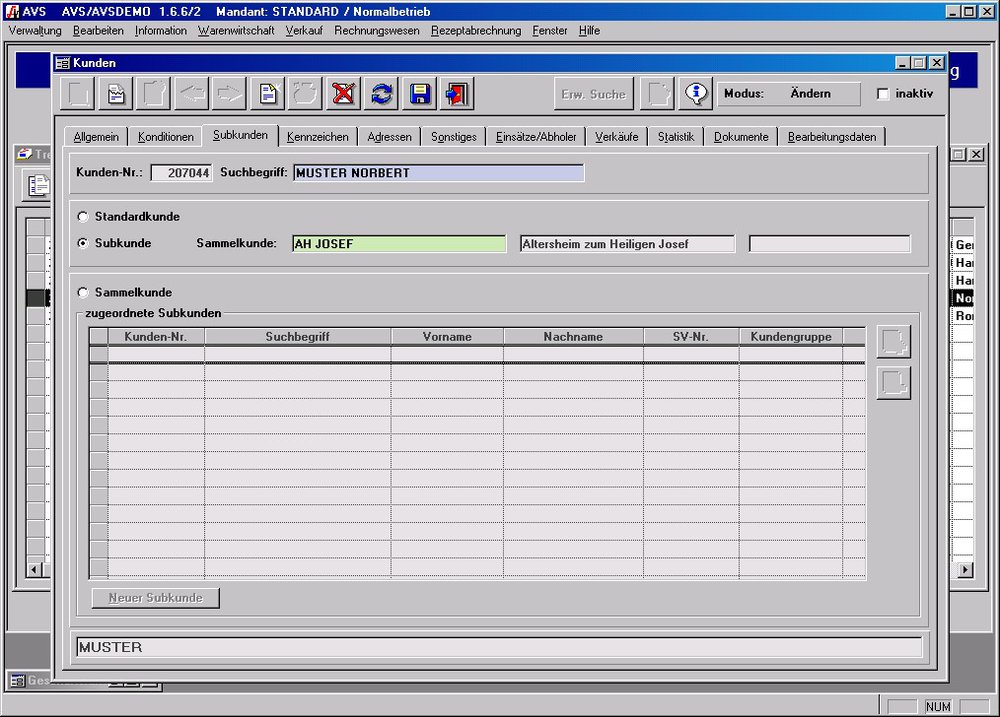Enable the inaktiv checkbox
Screen dimensions: 1000x717
pyautogui.click(x=883, y=94)
